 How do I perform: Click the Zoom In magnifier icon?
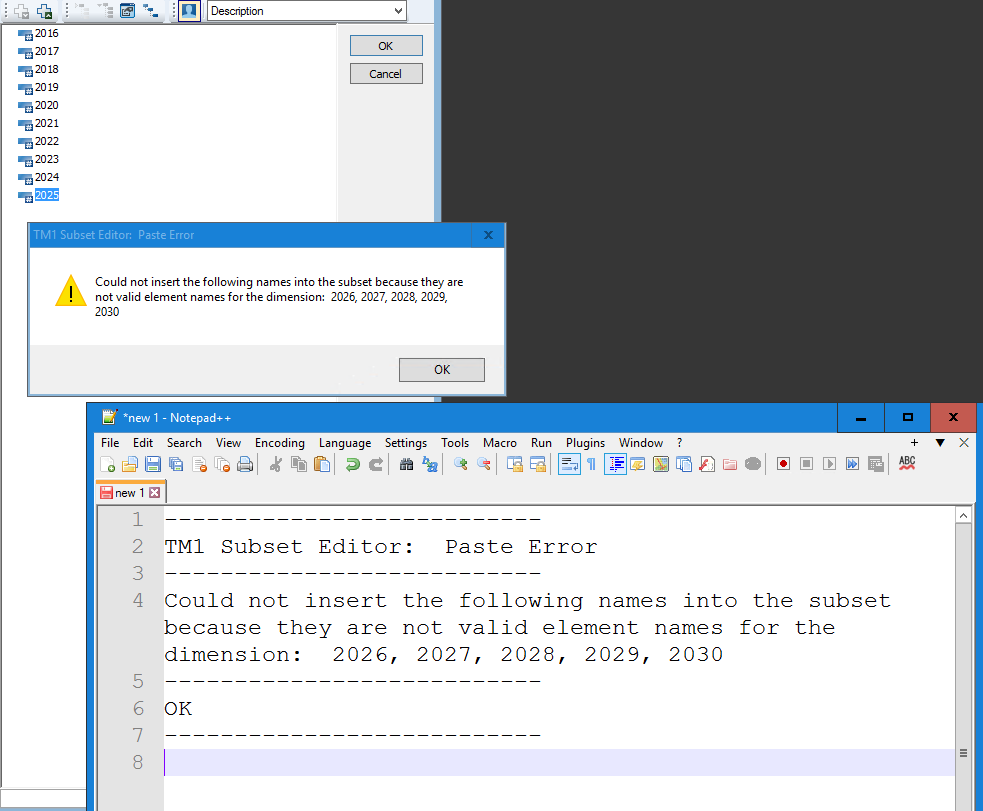[460, 464]
